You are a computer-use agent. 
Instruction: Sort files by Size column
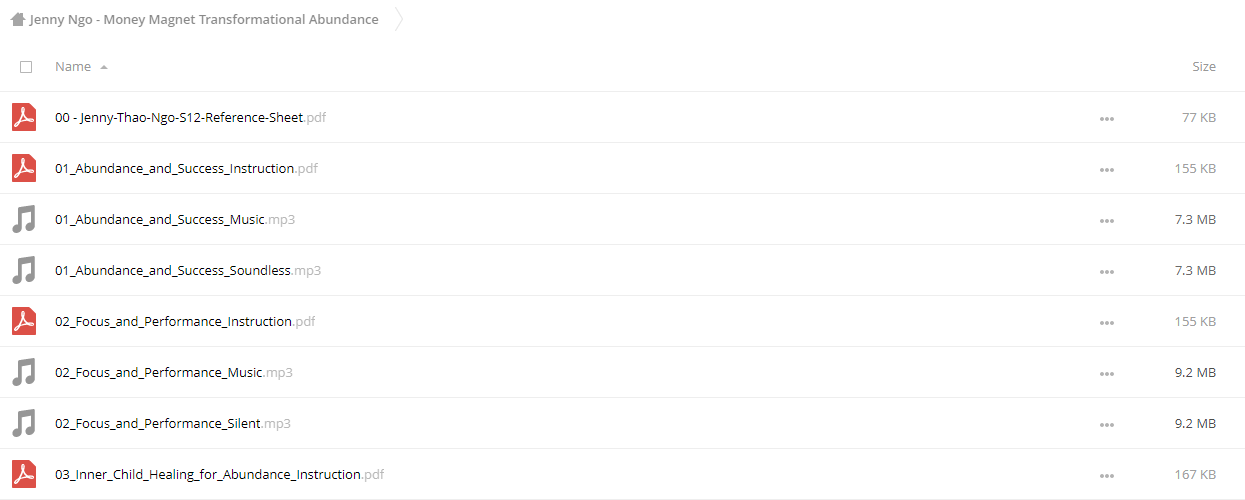click(1204, 66)
